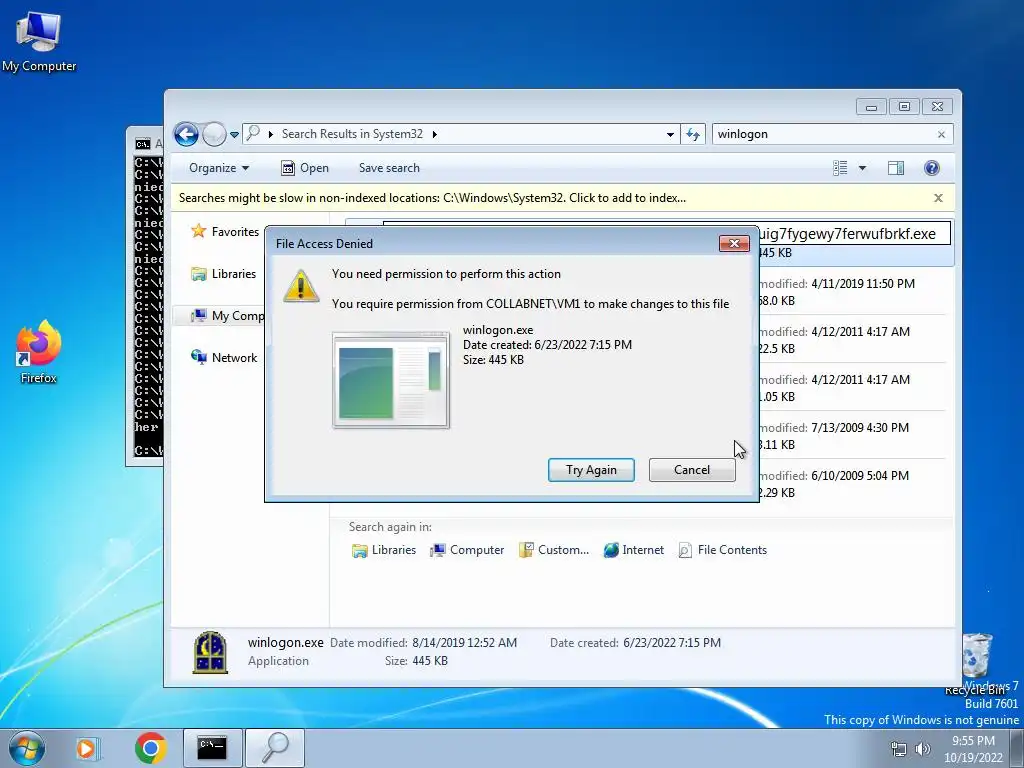Open Windows Media Player from taskbar
1024x768 pixels.
[x=86, y=748]
